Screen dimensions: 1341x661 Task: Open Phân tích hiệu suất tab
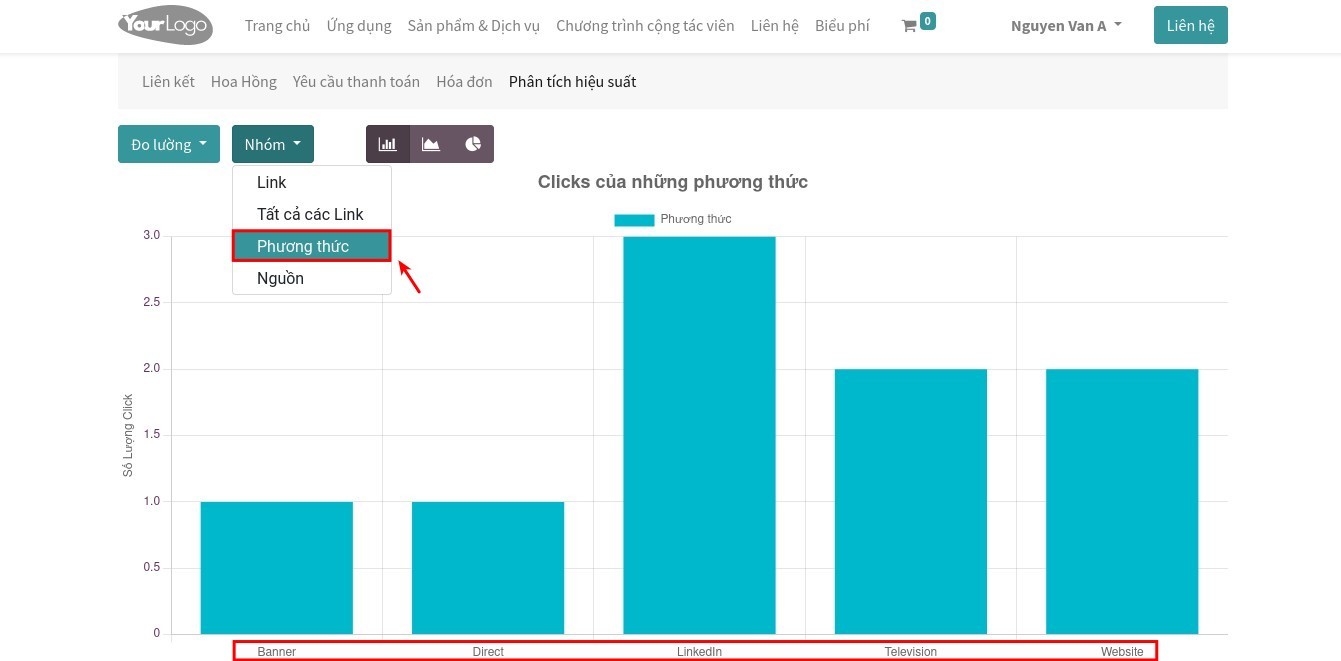point(572,82)
